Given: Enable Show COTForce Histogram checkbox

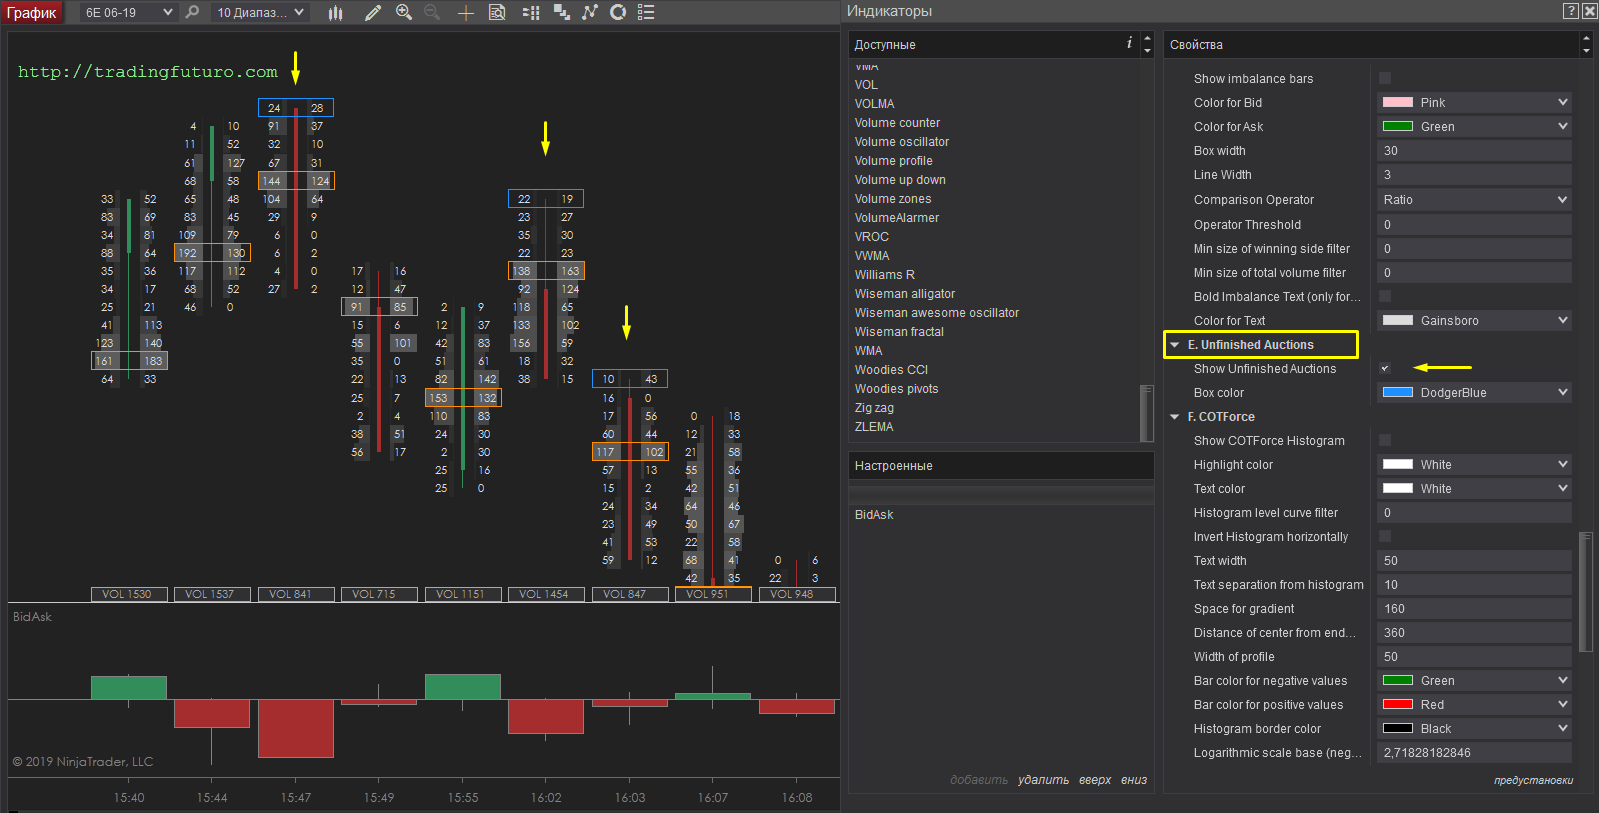Looking at the screenshot, I should tap(1385, 440).
